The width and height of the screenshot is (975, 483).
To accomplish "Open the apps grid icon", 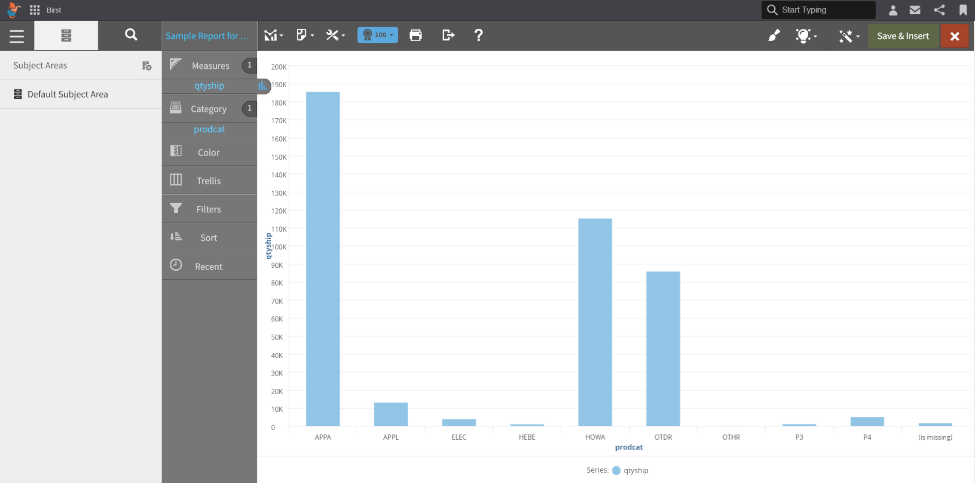I will 35,10.
